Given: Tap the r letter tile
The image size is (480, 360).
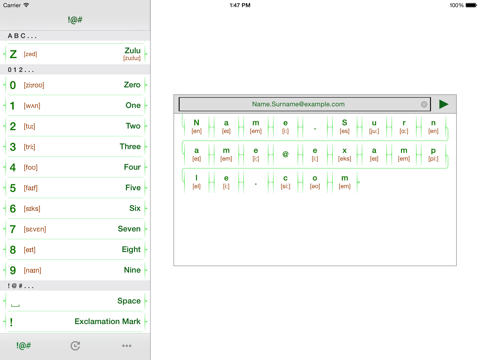Looking at the screenshot, I should (404, 127).
